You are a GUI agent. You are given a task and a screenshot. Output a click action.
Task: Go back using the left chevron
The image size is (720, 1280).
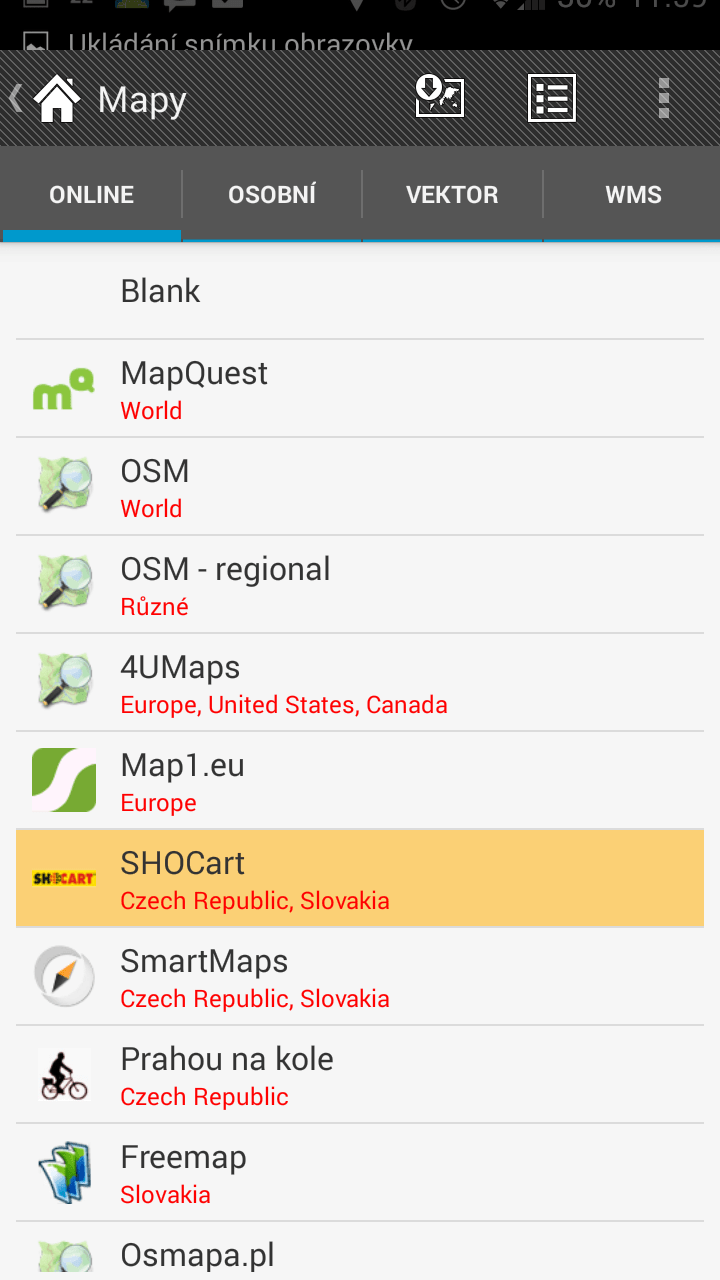[x=16, y=98]
